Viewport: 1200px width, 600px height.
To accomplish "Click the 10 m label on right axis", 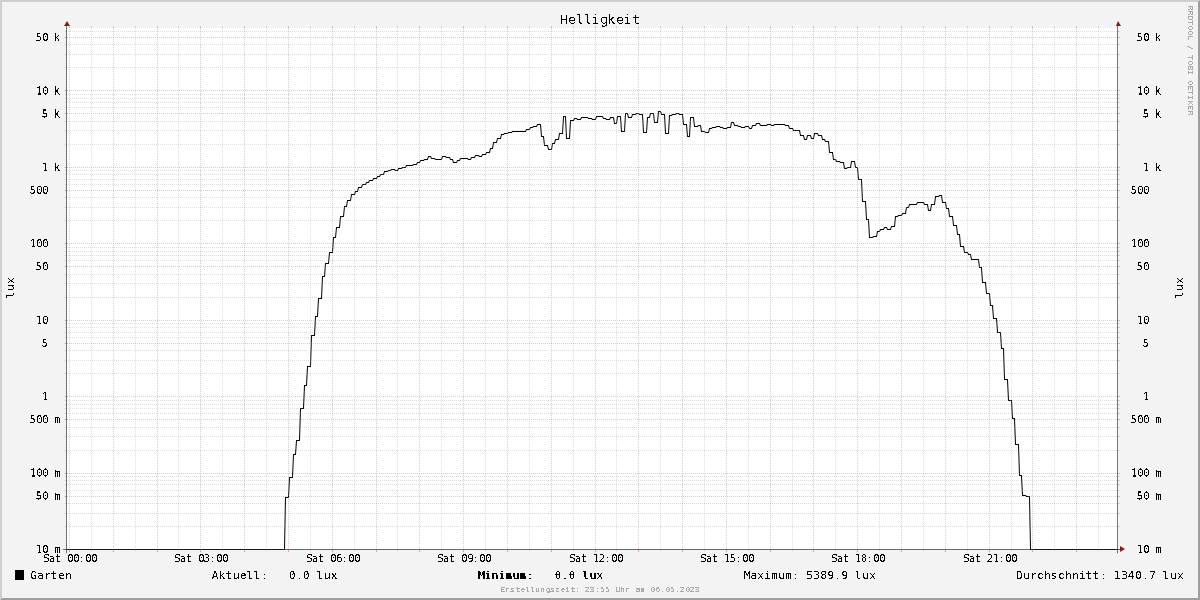I will pos(1149,549).
